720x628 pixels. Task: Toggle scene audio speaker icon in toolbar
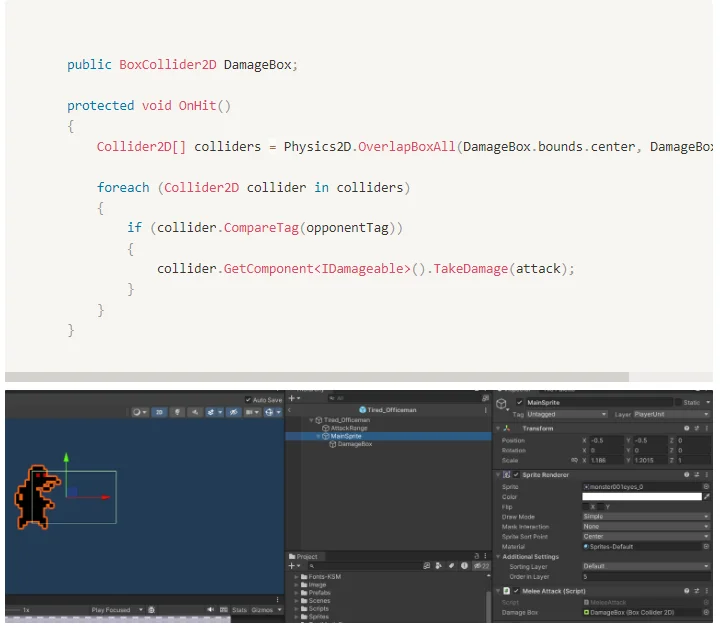click(x=195, y=411)
